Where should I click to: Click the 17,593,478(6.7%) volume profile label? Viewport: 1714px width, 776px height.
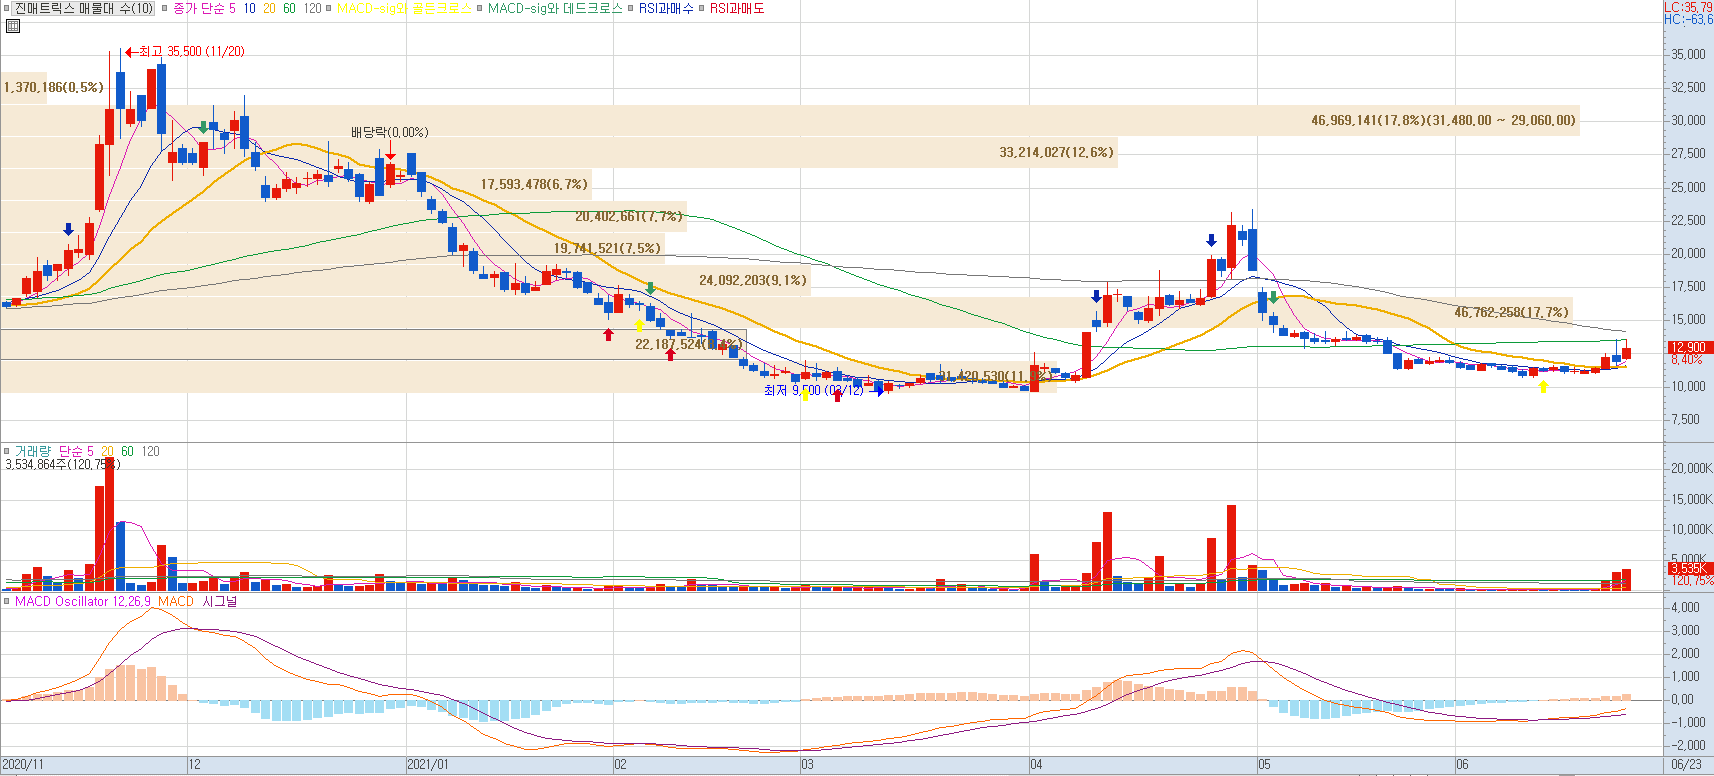[534, 184]
